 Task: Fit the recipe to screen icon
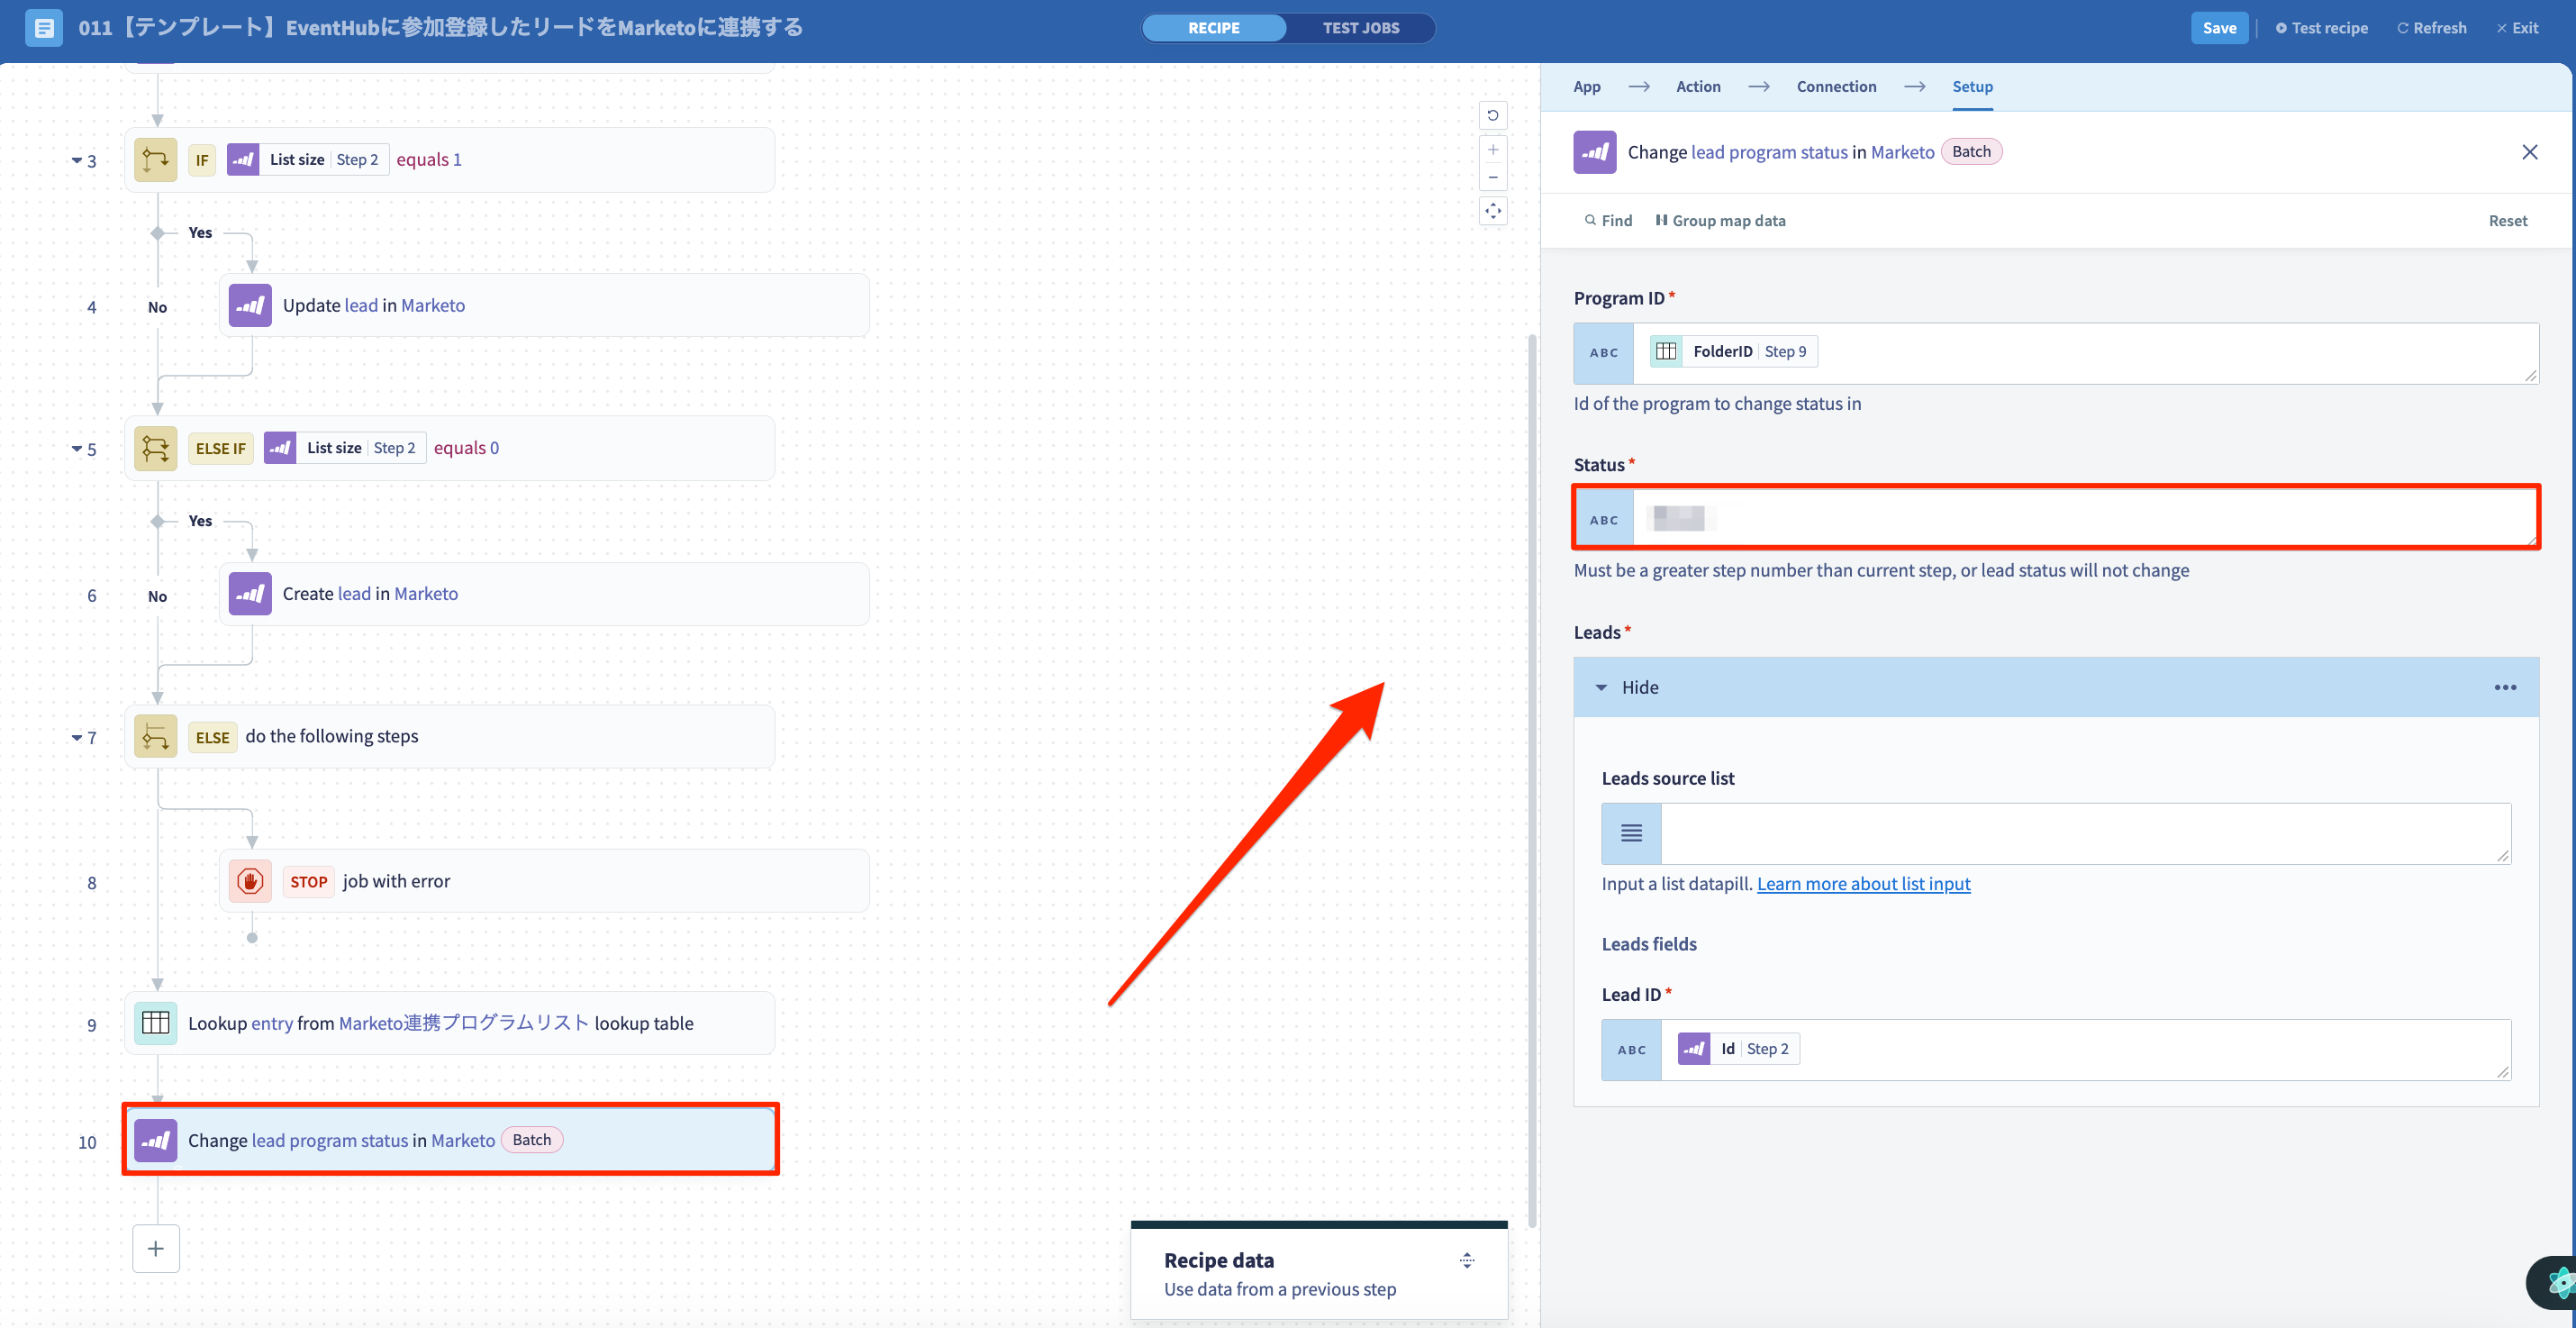(1493, 211)
